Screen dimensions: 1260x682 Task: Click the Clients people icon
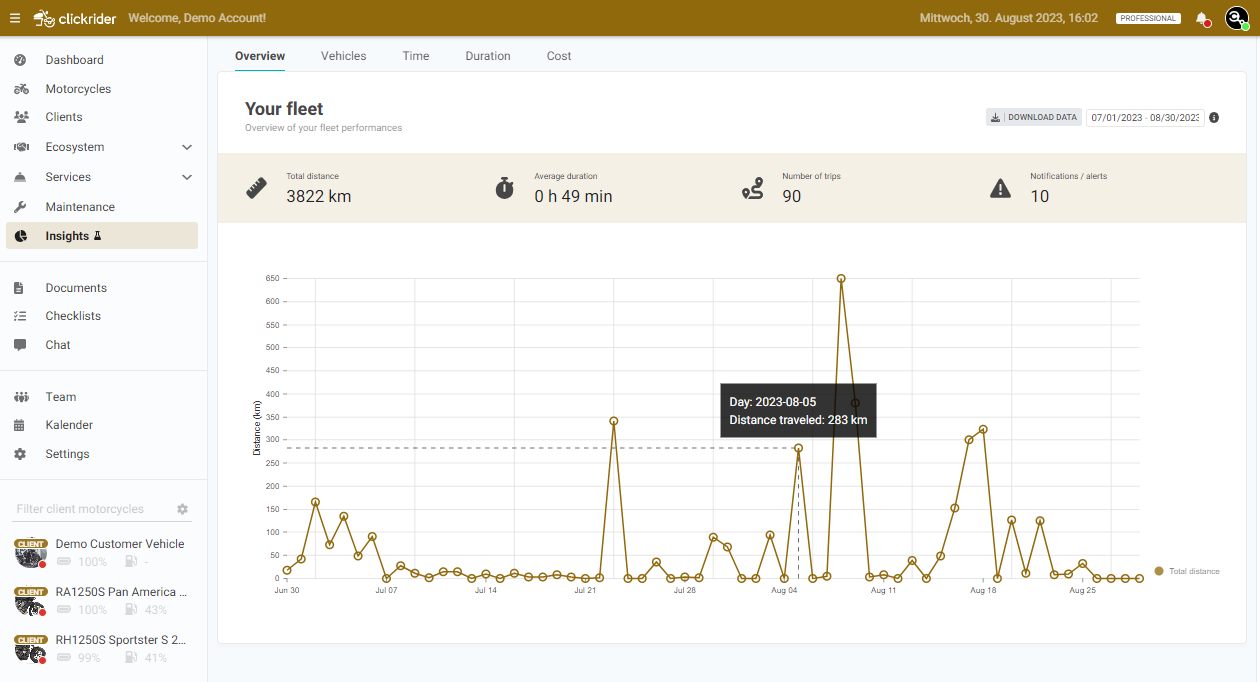pos(21,117)
